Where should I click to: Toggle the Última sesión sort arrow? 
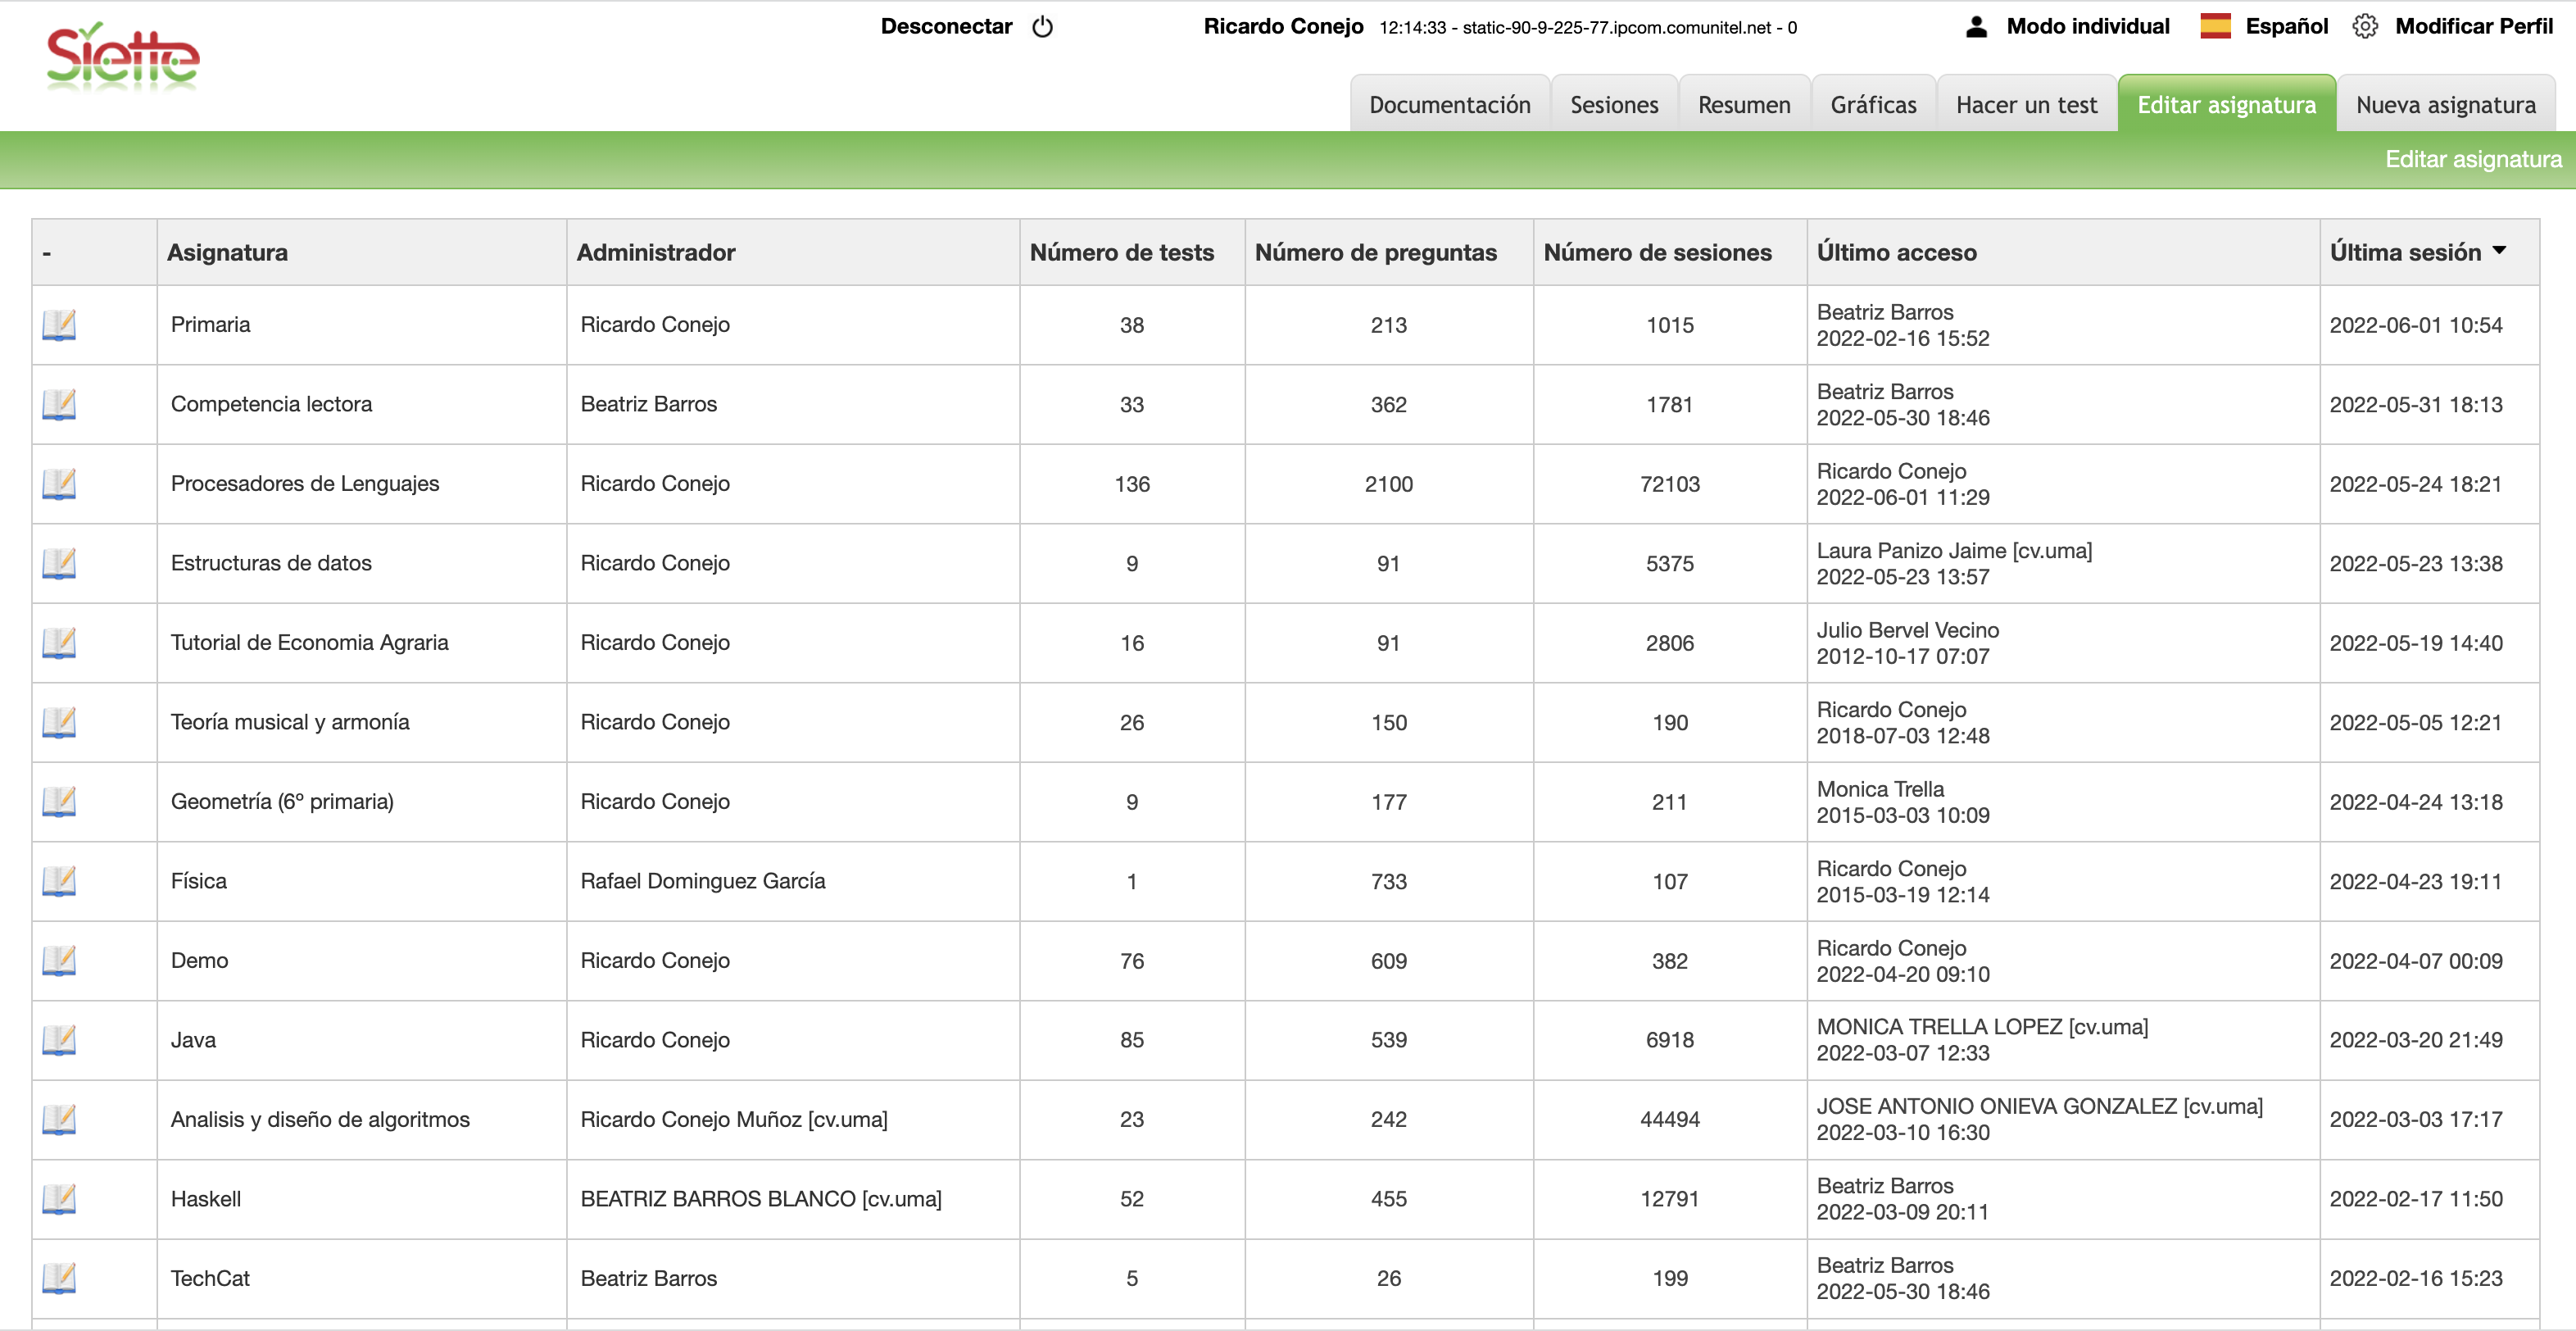pos(2499,251)
